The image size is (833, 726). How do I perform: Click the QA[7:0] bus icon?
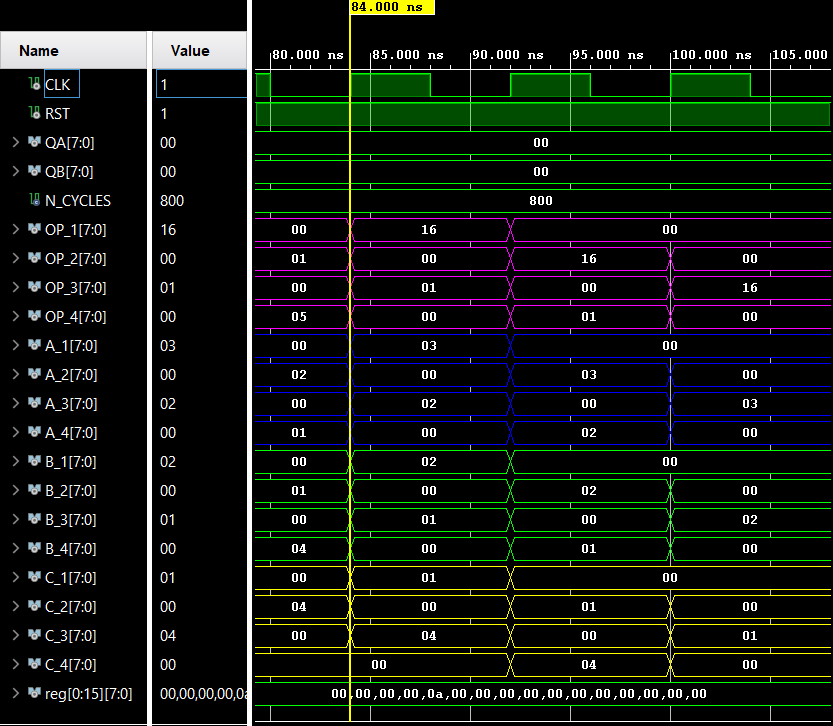(x=35, y=142)
